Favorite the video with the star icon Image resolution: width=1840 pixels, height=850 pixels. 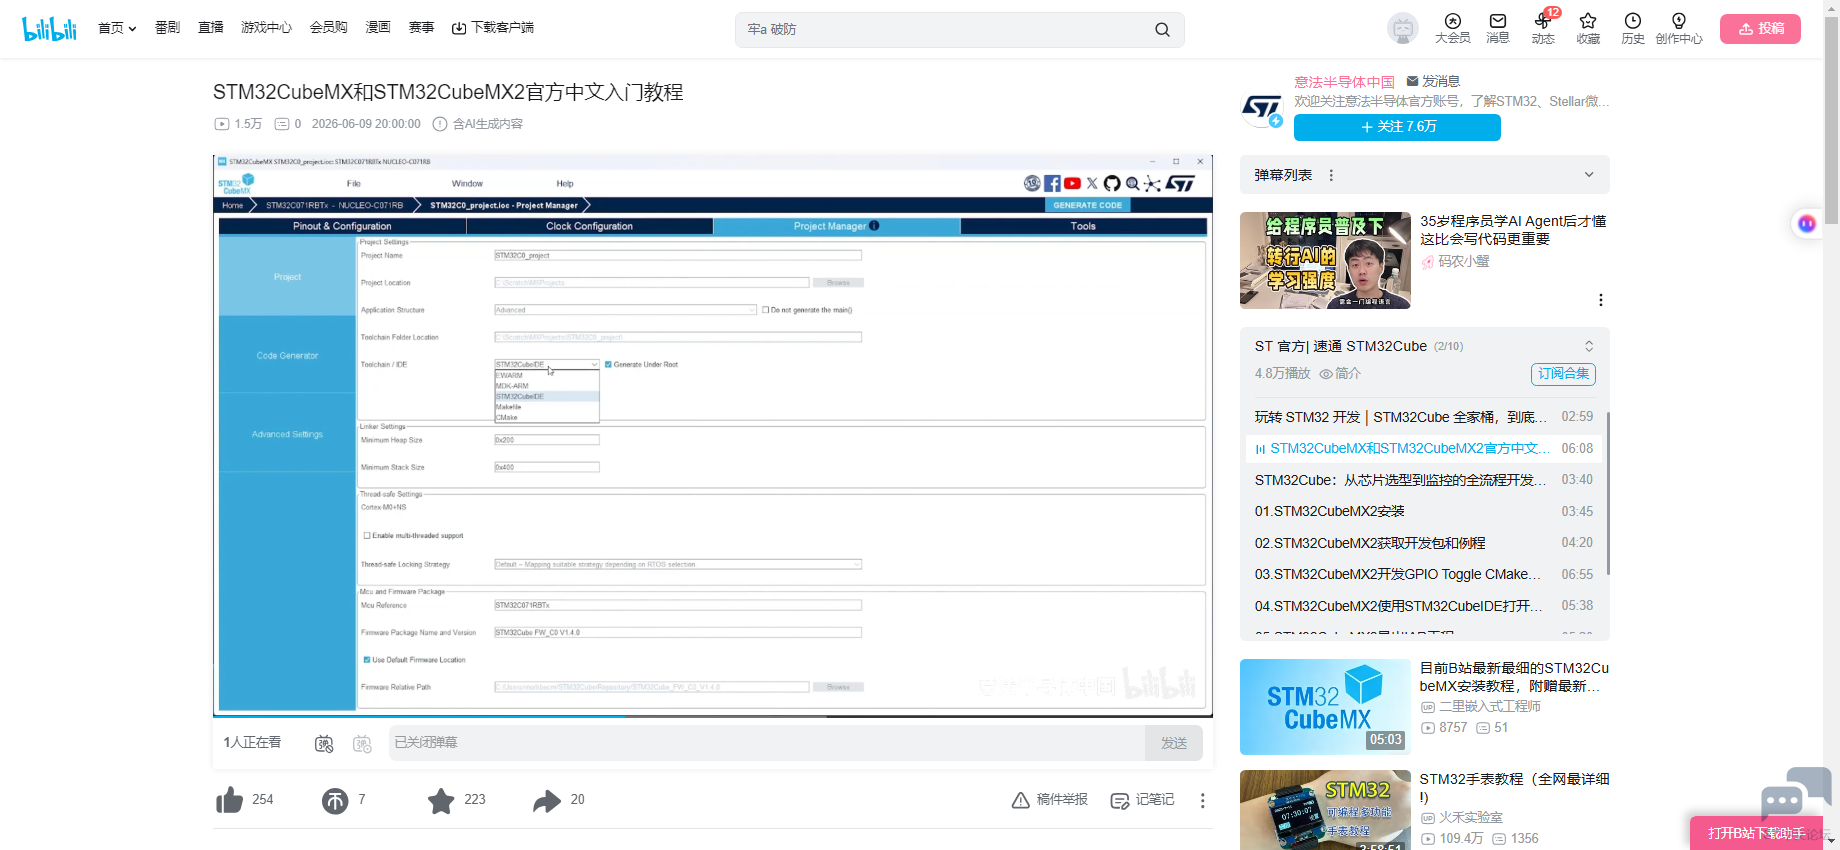coord(441,800)
